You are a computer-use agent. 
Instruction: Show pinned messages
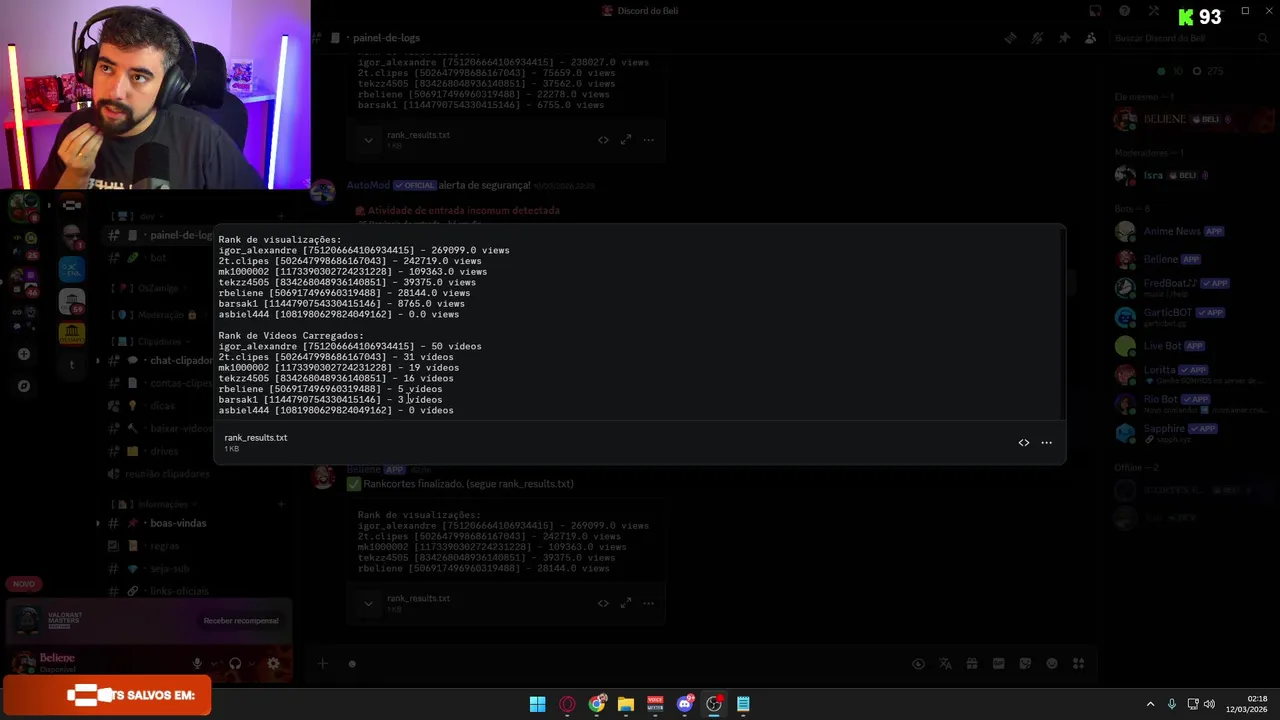tap(1064, 38)
